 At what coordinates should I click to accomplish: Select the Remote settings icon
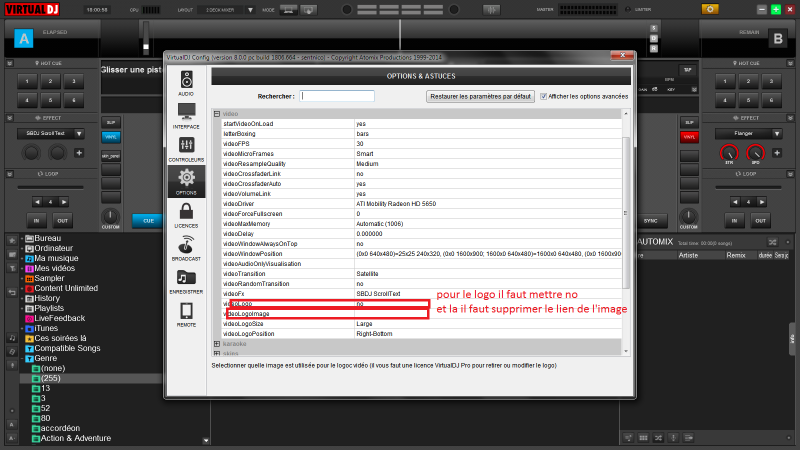pyautogui.click(x=186, y=314)
